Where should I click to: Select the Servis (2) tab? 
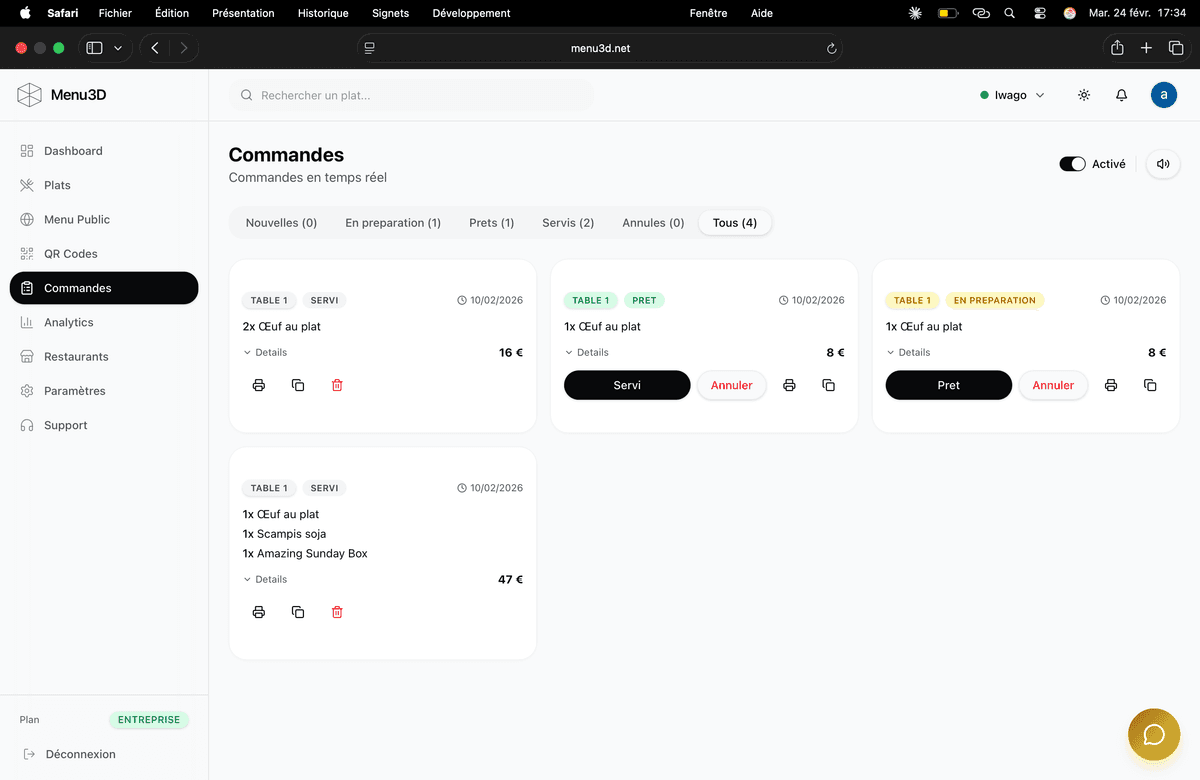568,223
